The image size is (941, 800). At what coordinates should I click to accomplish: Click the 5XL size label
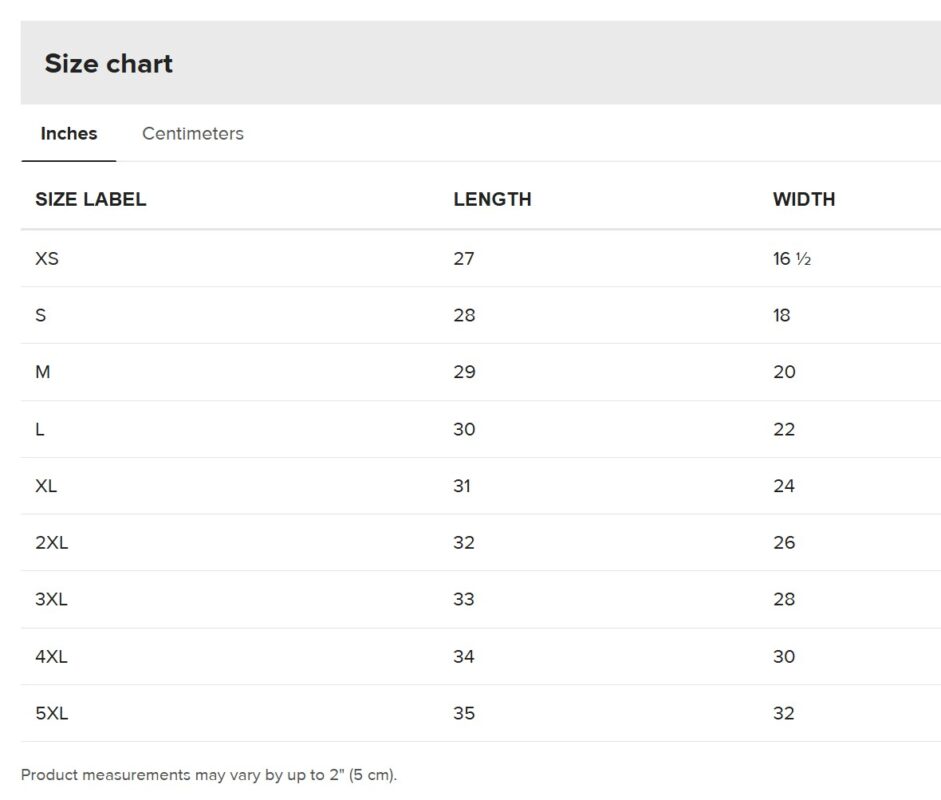coord(52,714)
